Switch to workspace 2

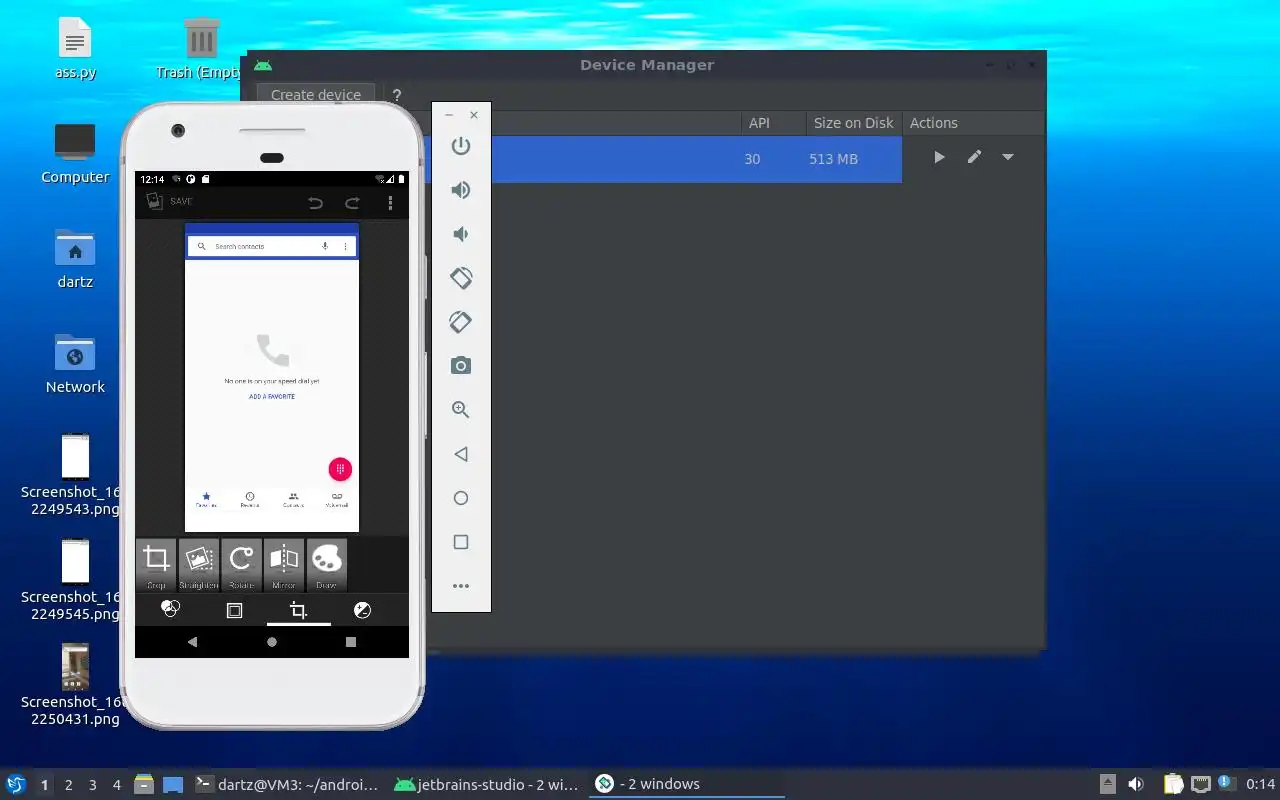click(69, 785)
